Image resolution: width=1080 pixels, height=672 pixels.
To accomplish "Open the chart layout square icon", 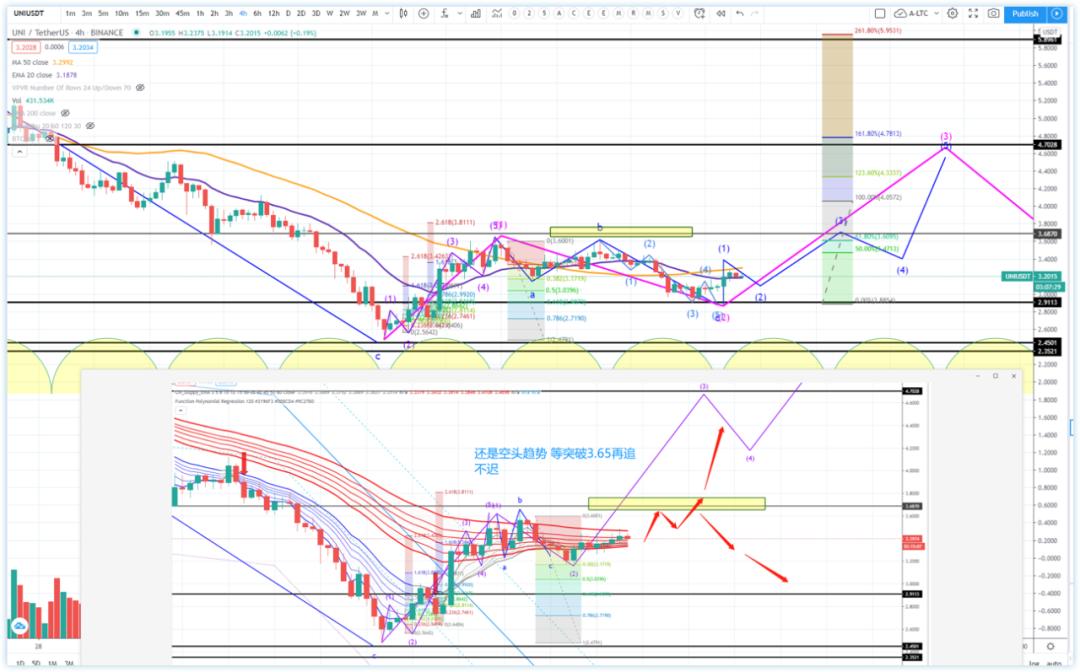I will coord(880,13).
